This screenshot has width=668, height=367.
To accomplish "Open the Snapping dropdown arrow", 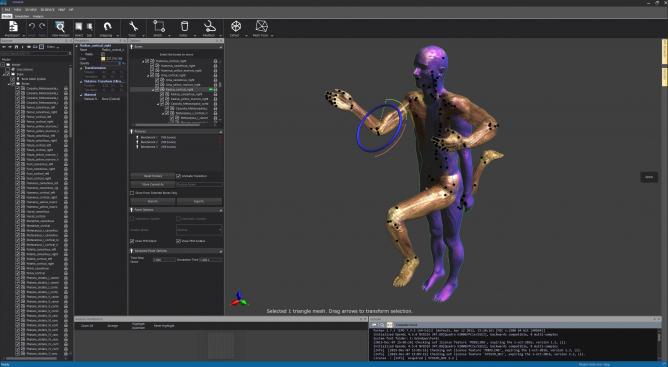I will (x=117, y=36).
